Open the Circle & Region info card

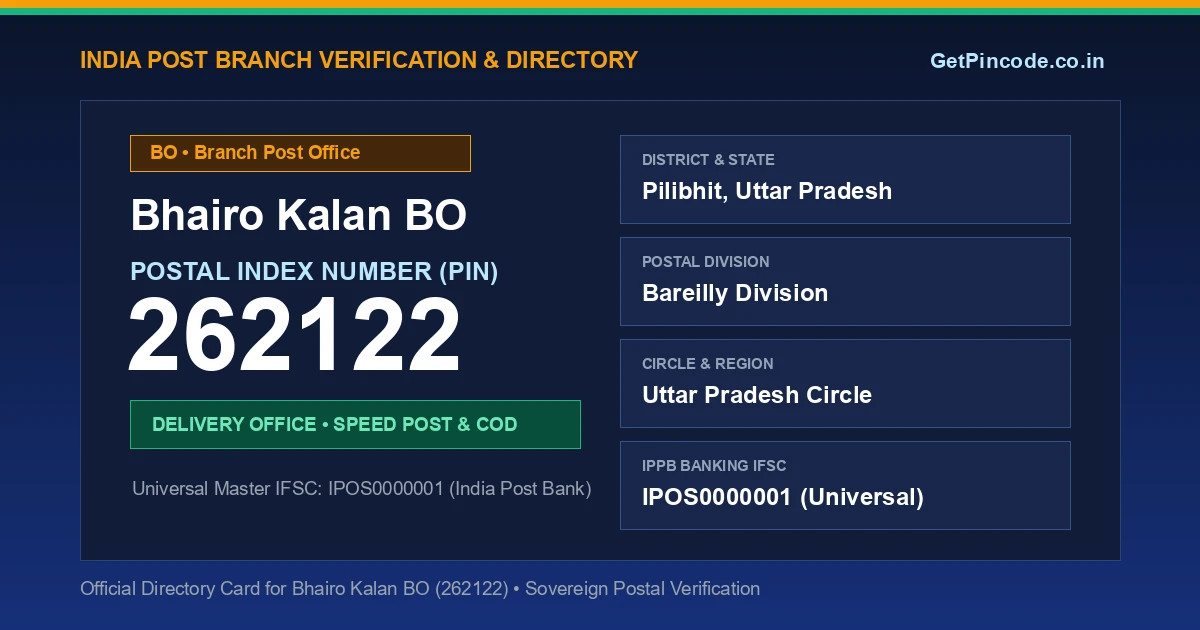point(845,383)
